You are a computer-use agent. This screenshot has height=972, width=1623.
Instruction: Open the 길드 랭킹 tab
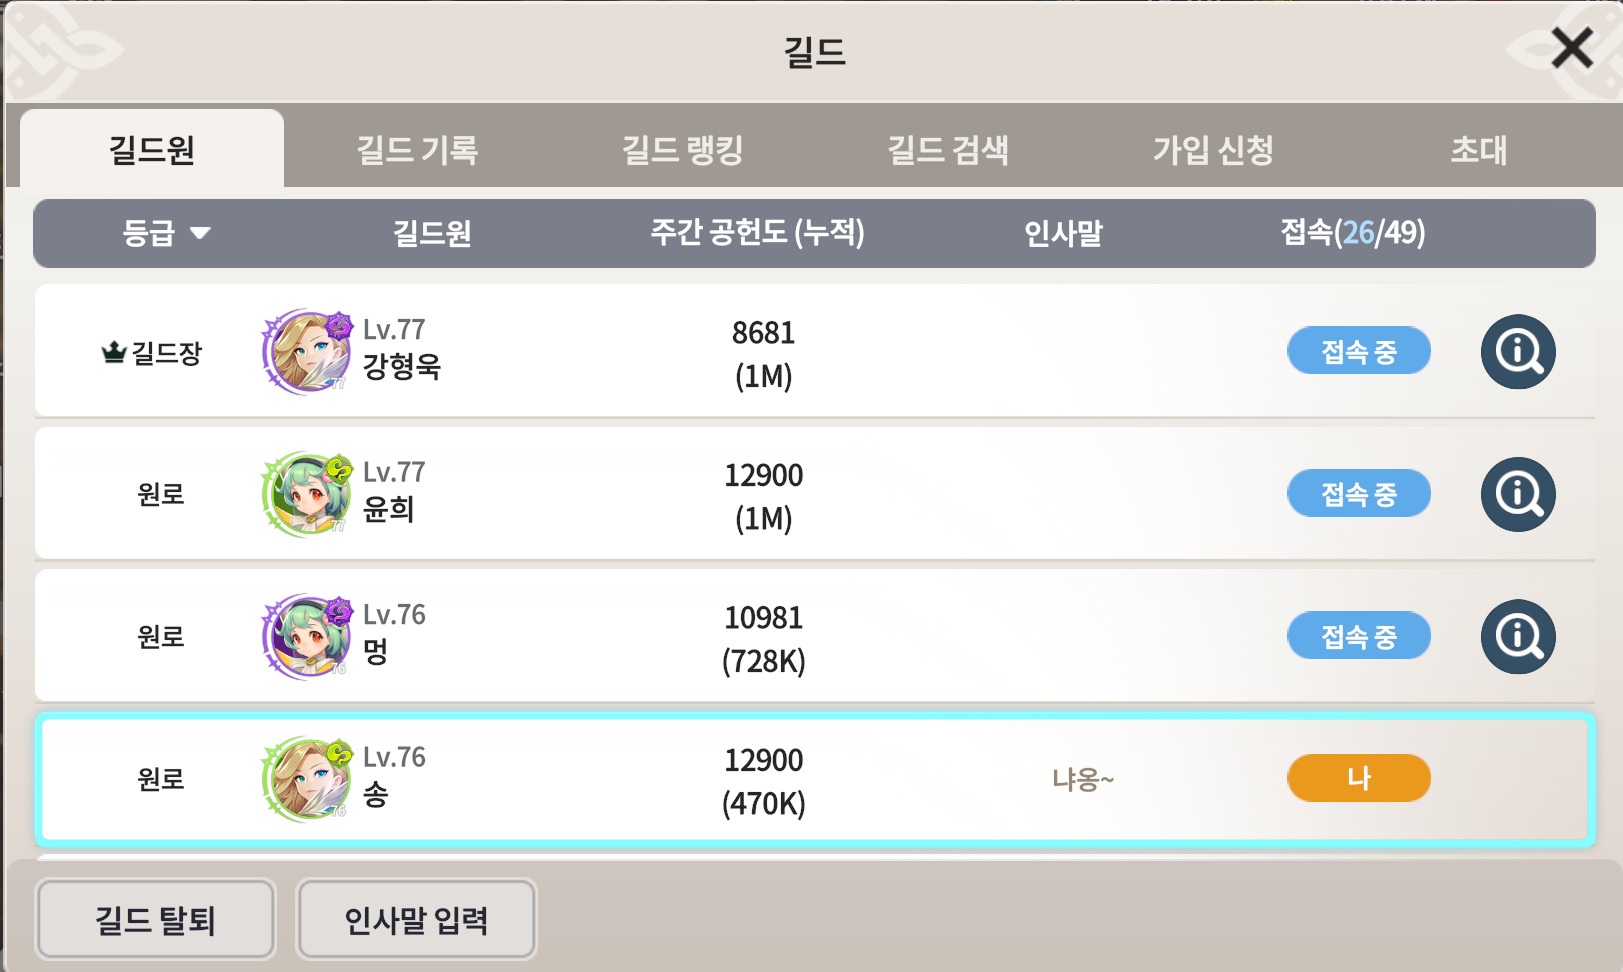click(682, 150)
